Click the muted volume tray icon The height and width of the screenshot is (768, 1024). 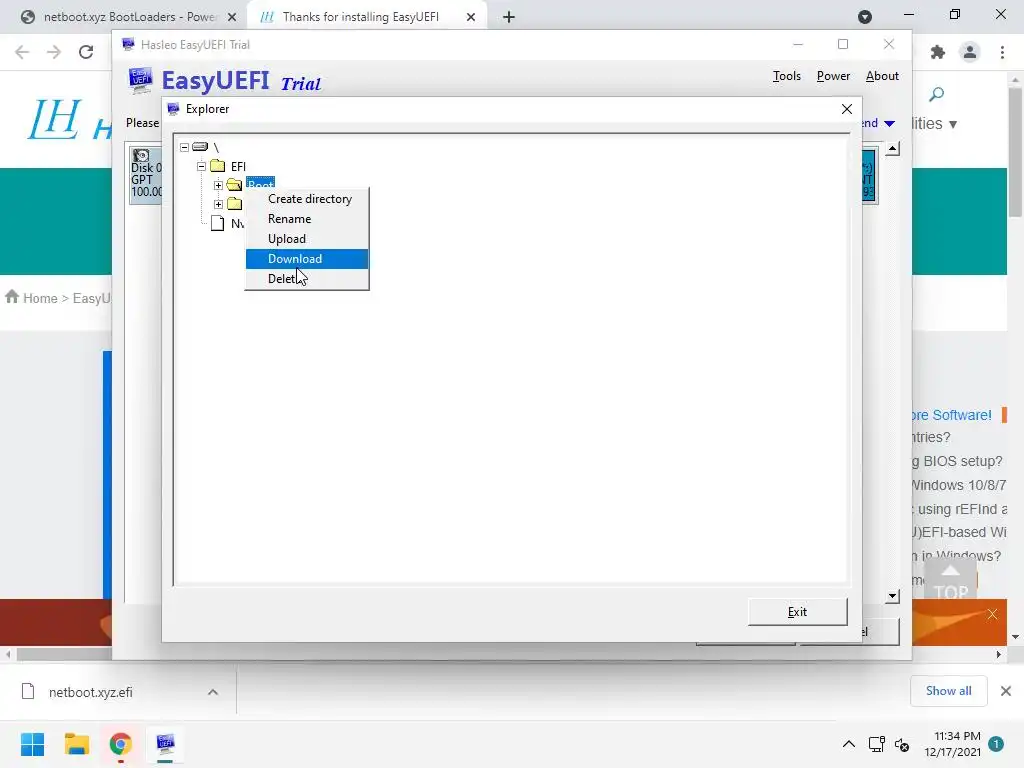[x=902, y=744]
